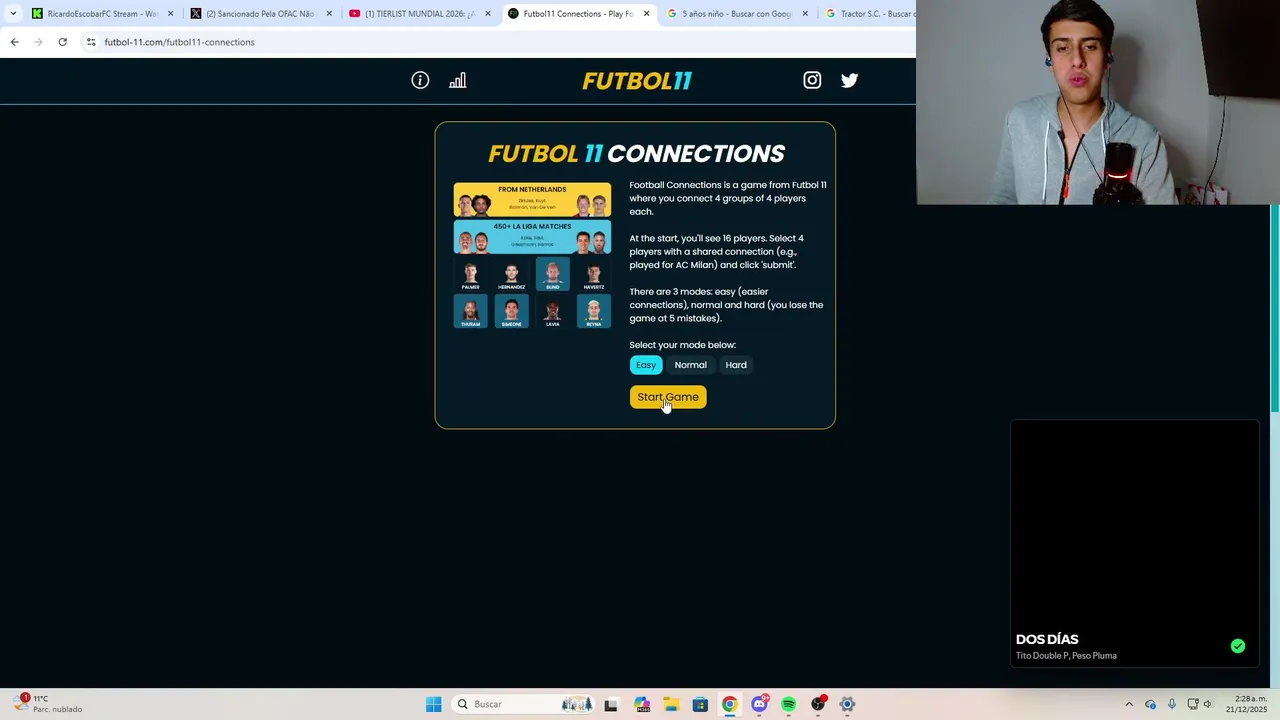
Task: Select Hard mode
Action: click(736, 365)
